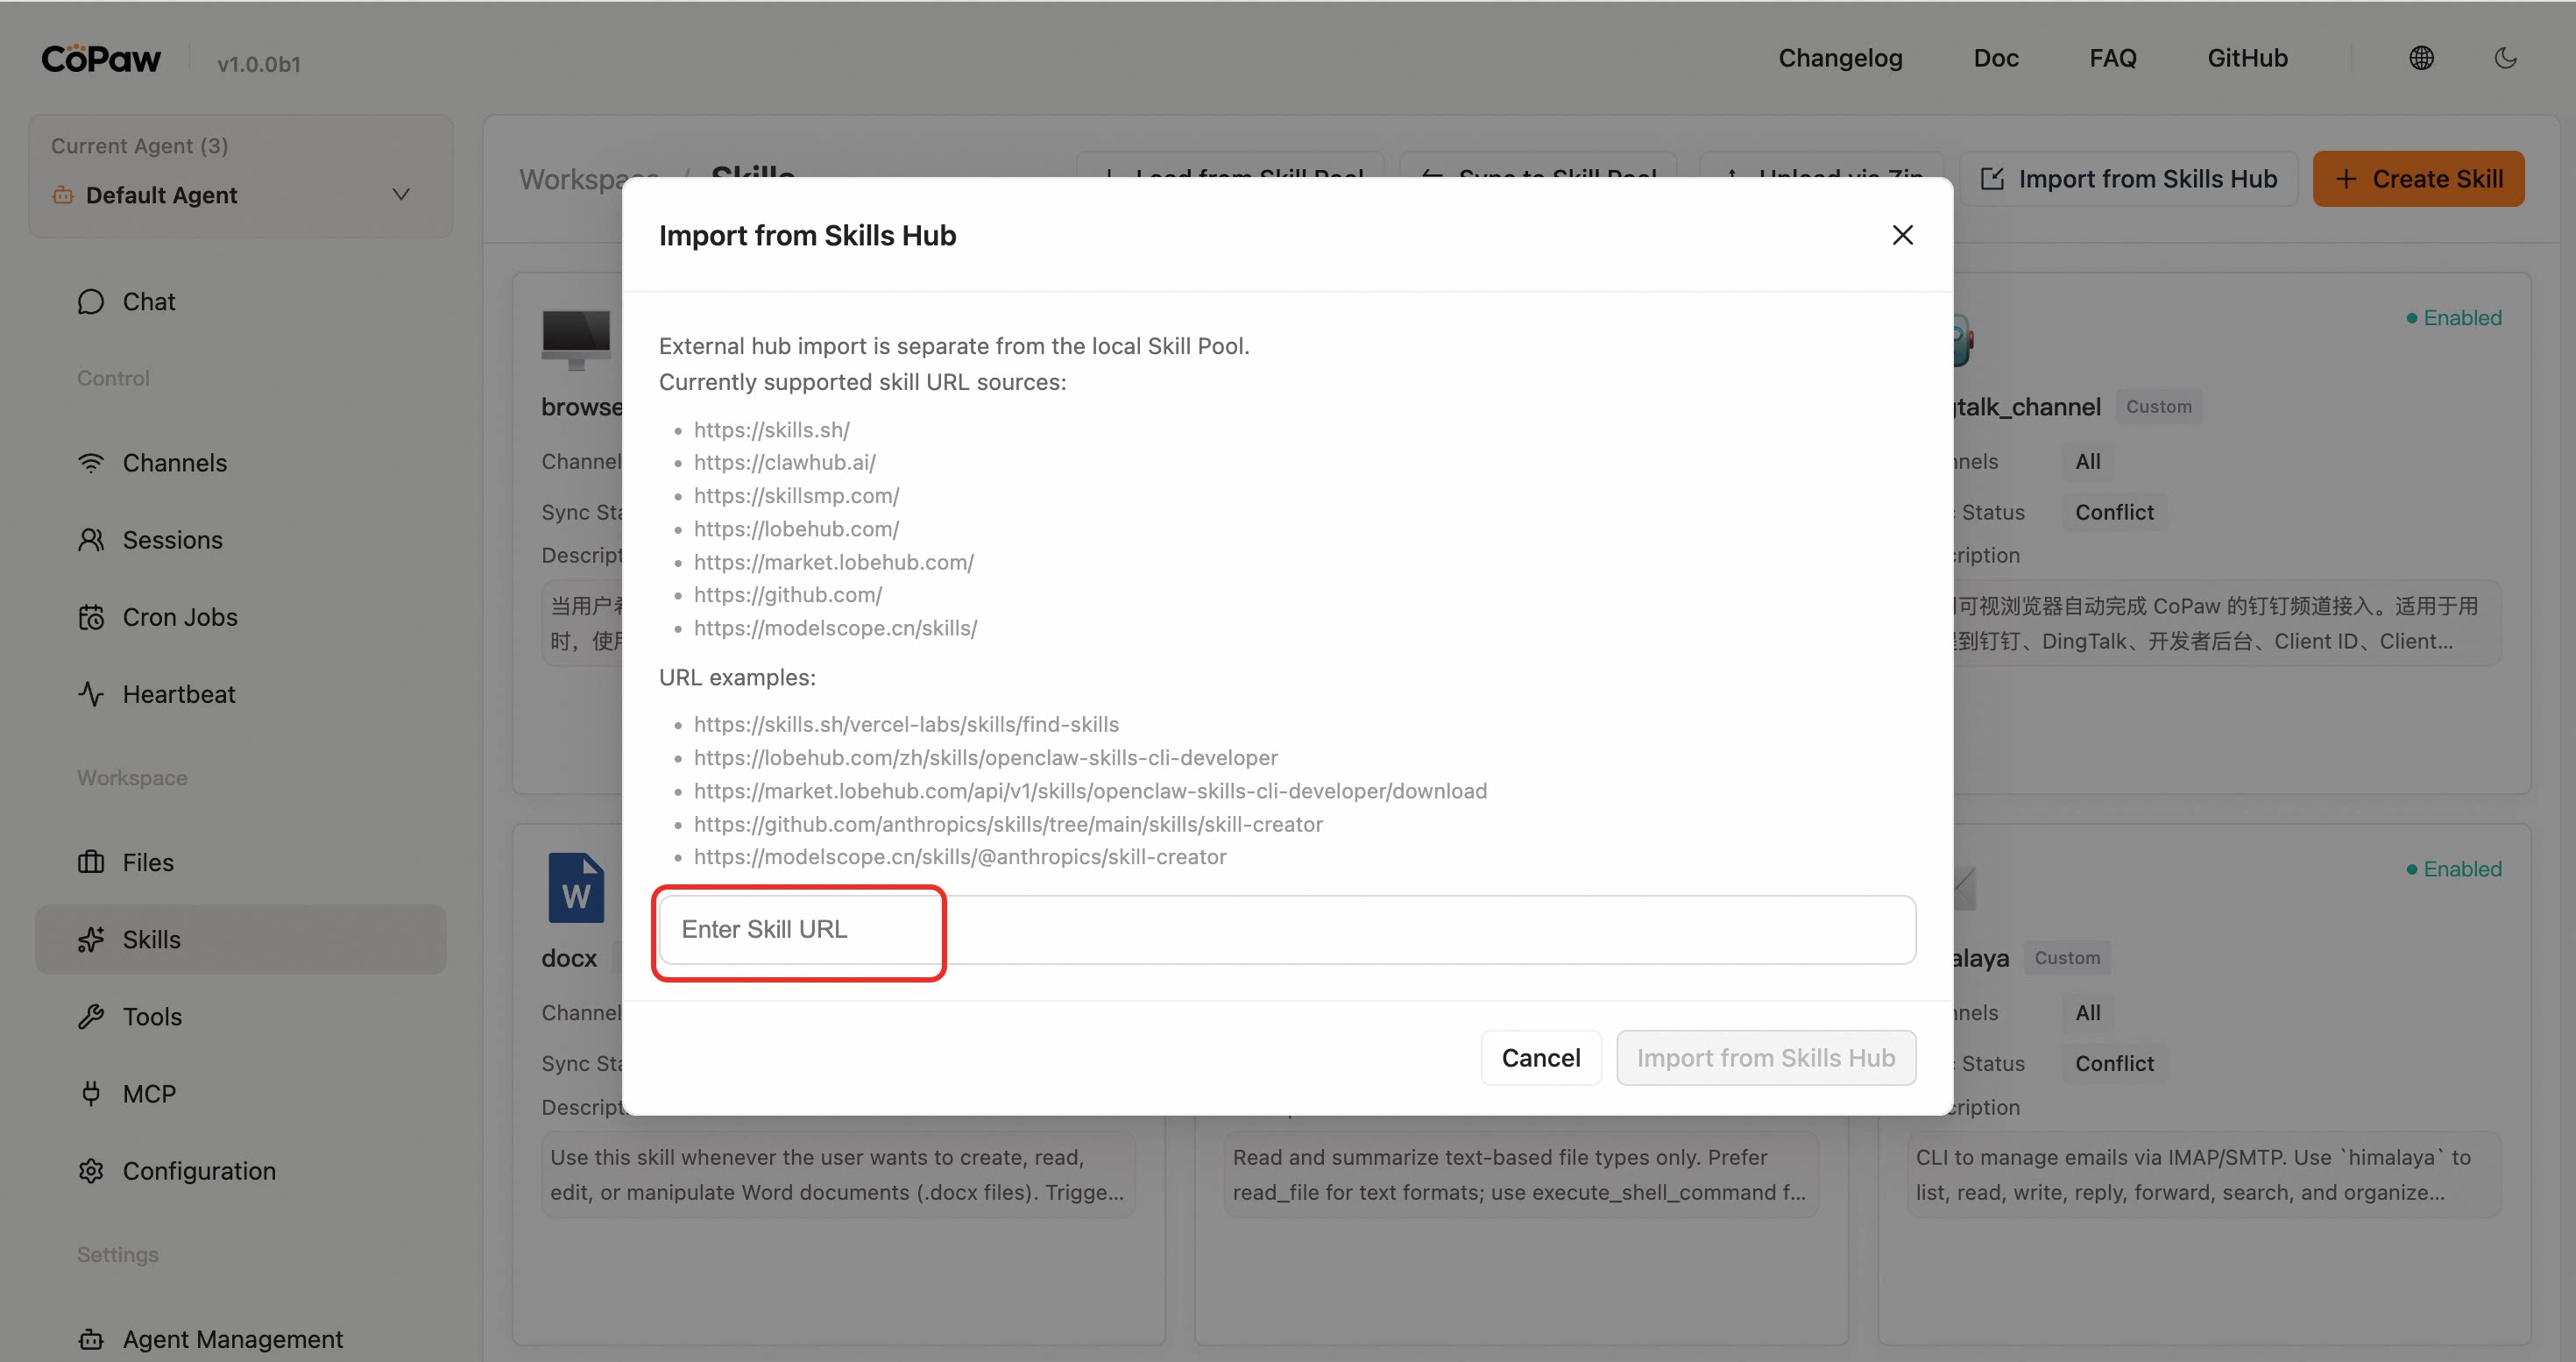Screen dimensions: 2576x1362
Task: Open Configuration in sidebar
Action: [x=198, y=1171]
